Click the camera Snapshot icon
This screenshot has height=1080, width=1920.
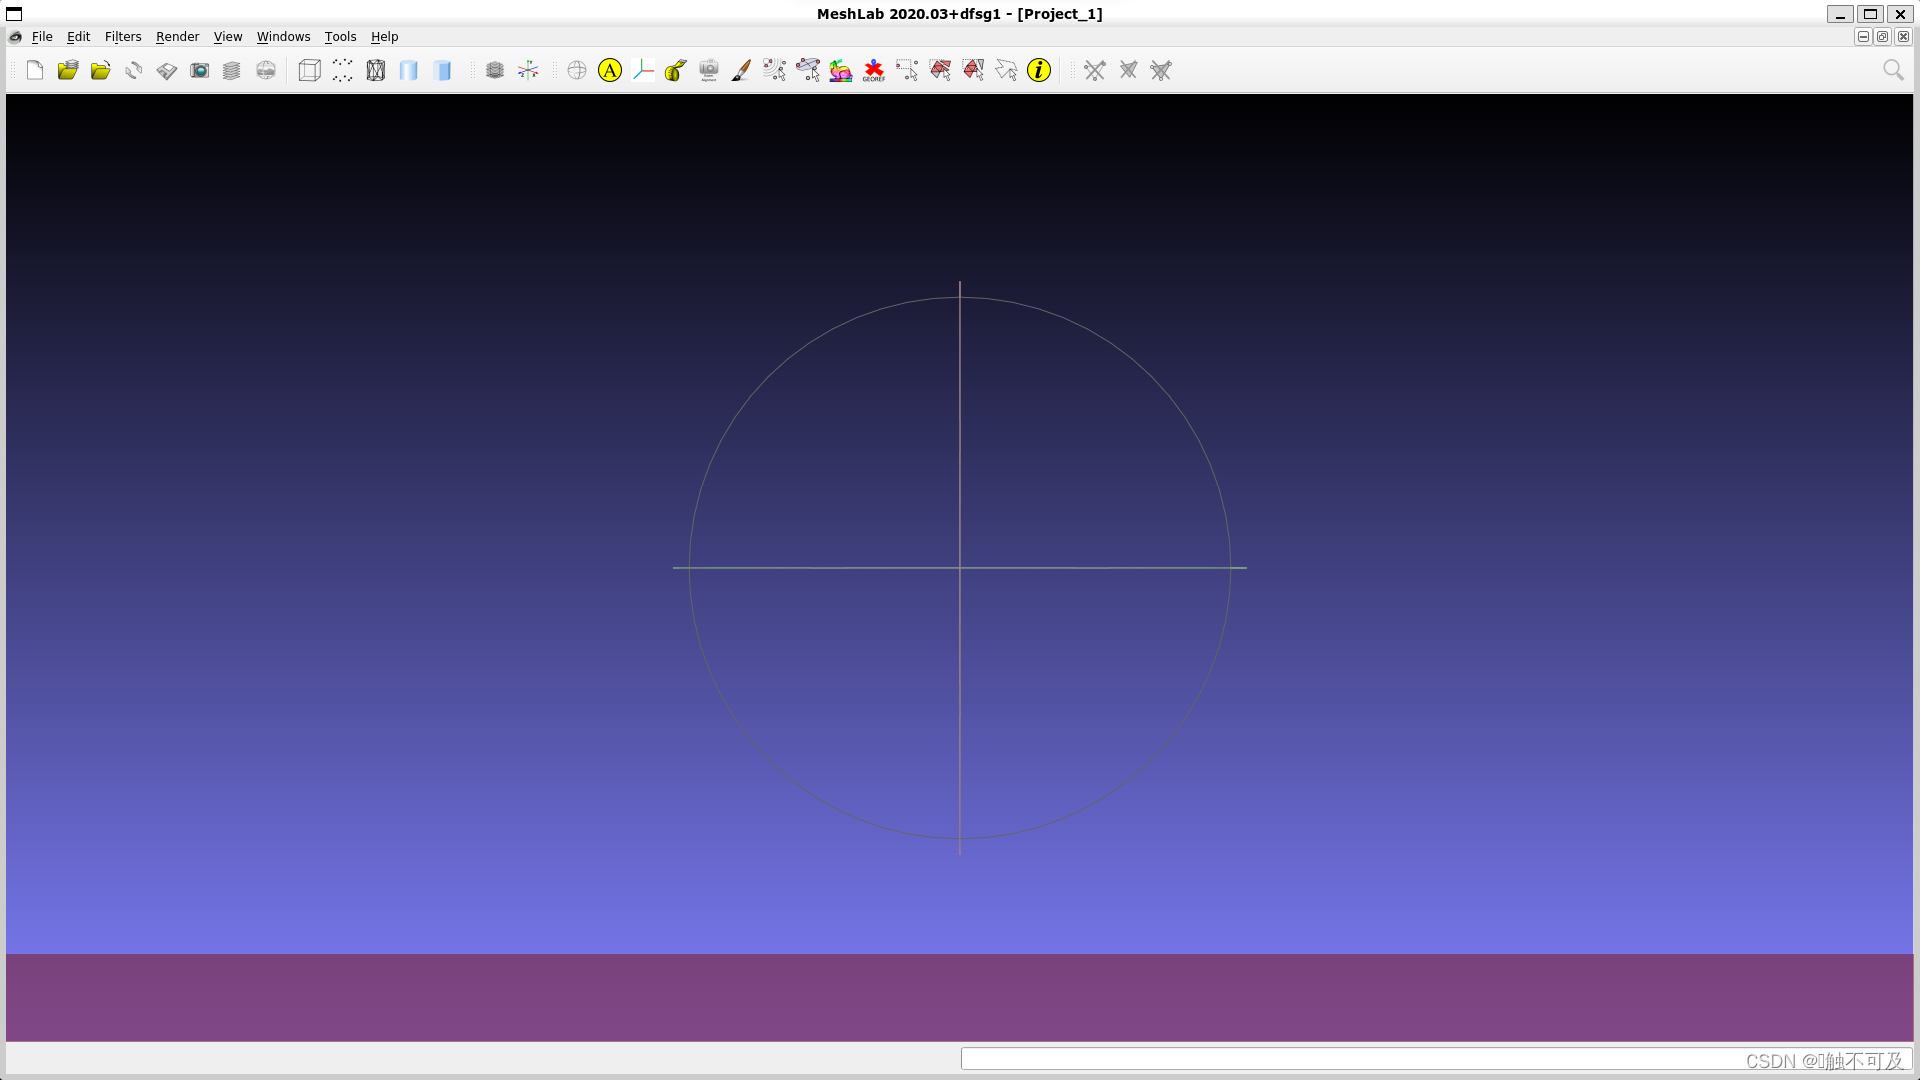coord(200,70)
